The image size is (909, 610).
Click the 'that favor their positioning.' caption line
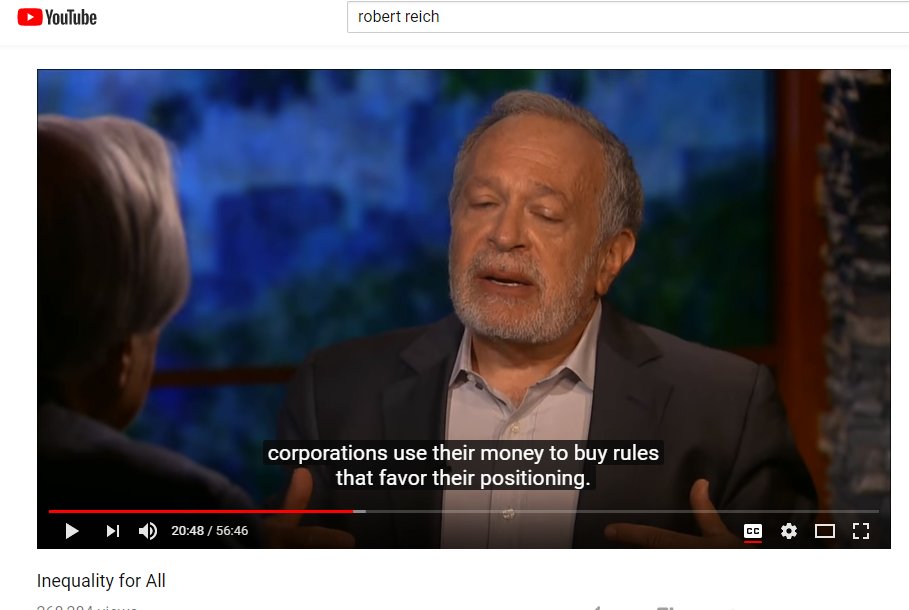pos(463,478)
